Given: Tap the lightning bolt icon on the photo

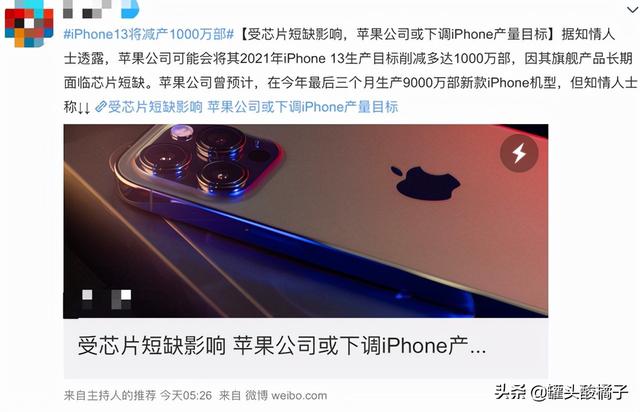Looking at the screenshot, I should (x=519, y=153).
